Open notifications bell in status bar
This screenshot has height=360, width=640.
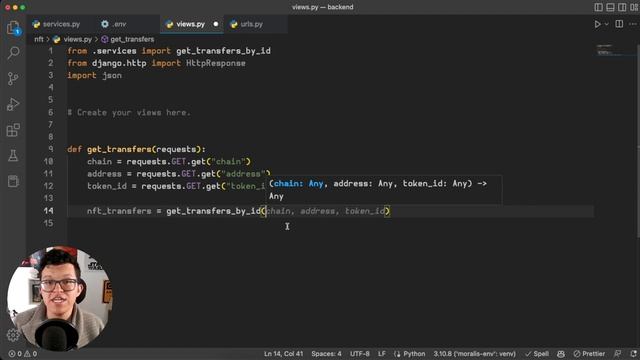tap(633, 354)
